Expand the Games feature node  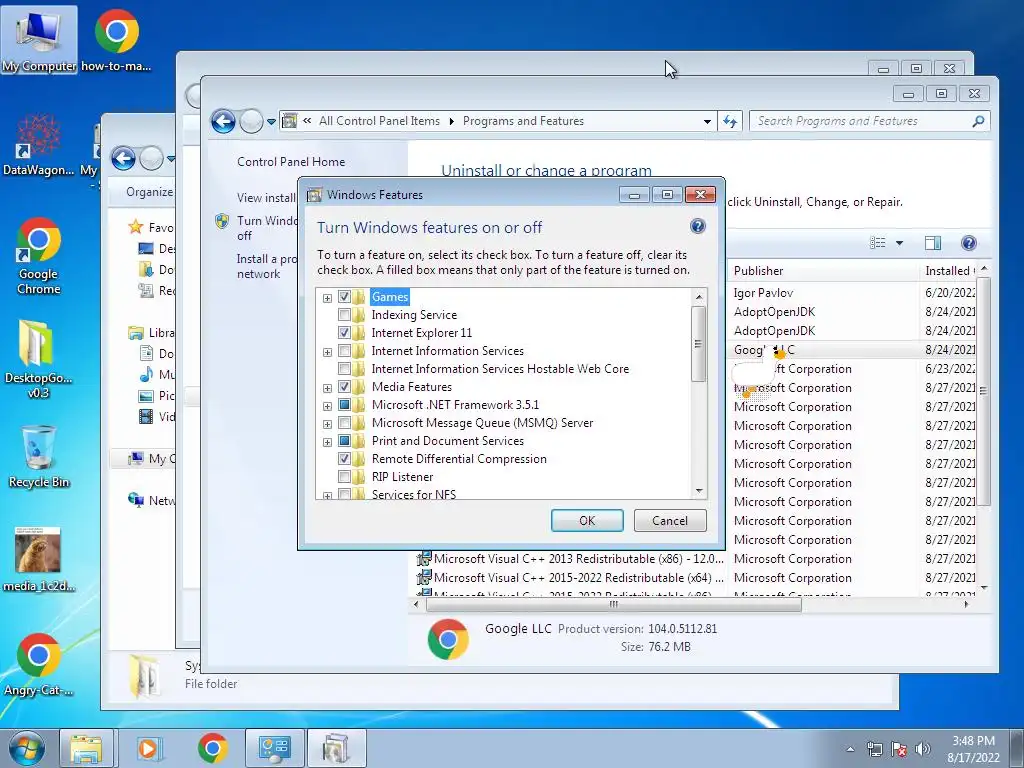coord(327,298)
